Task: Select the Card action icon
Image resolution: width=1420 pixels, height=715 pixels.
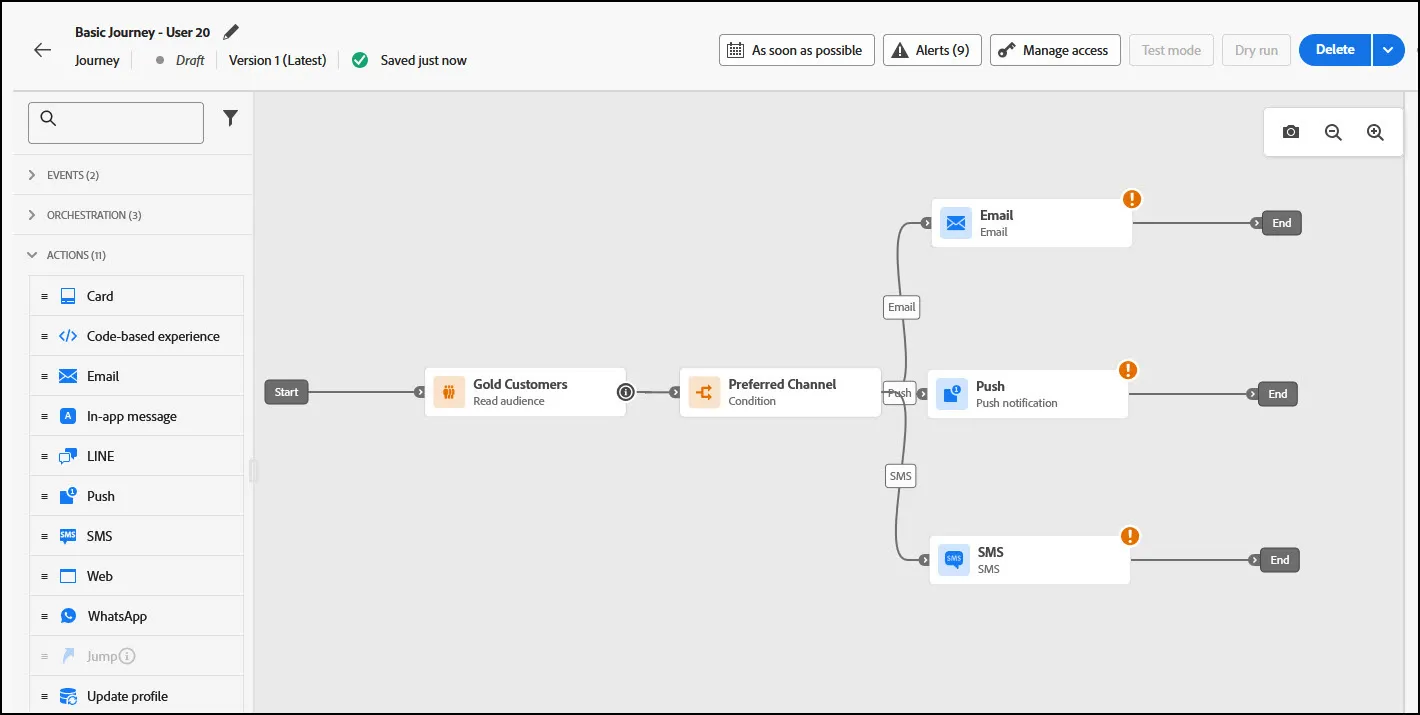Action: click(68, 296)
